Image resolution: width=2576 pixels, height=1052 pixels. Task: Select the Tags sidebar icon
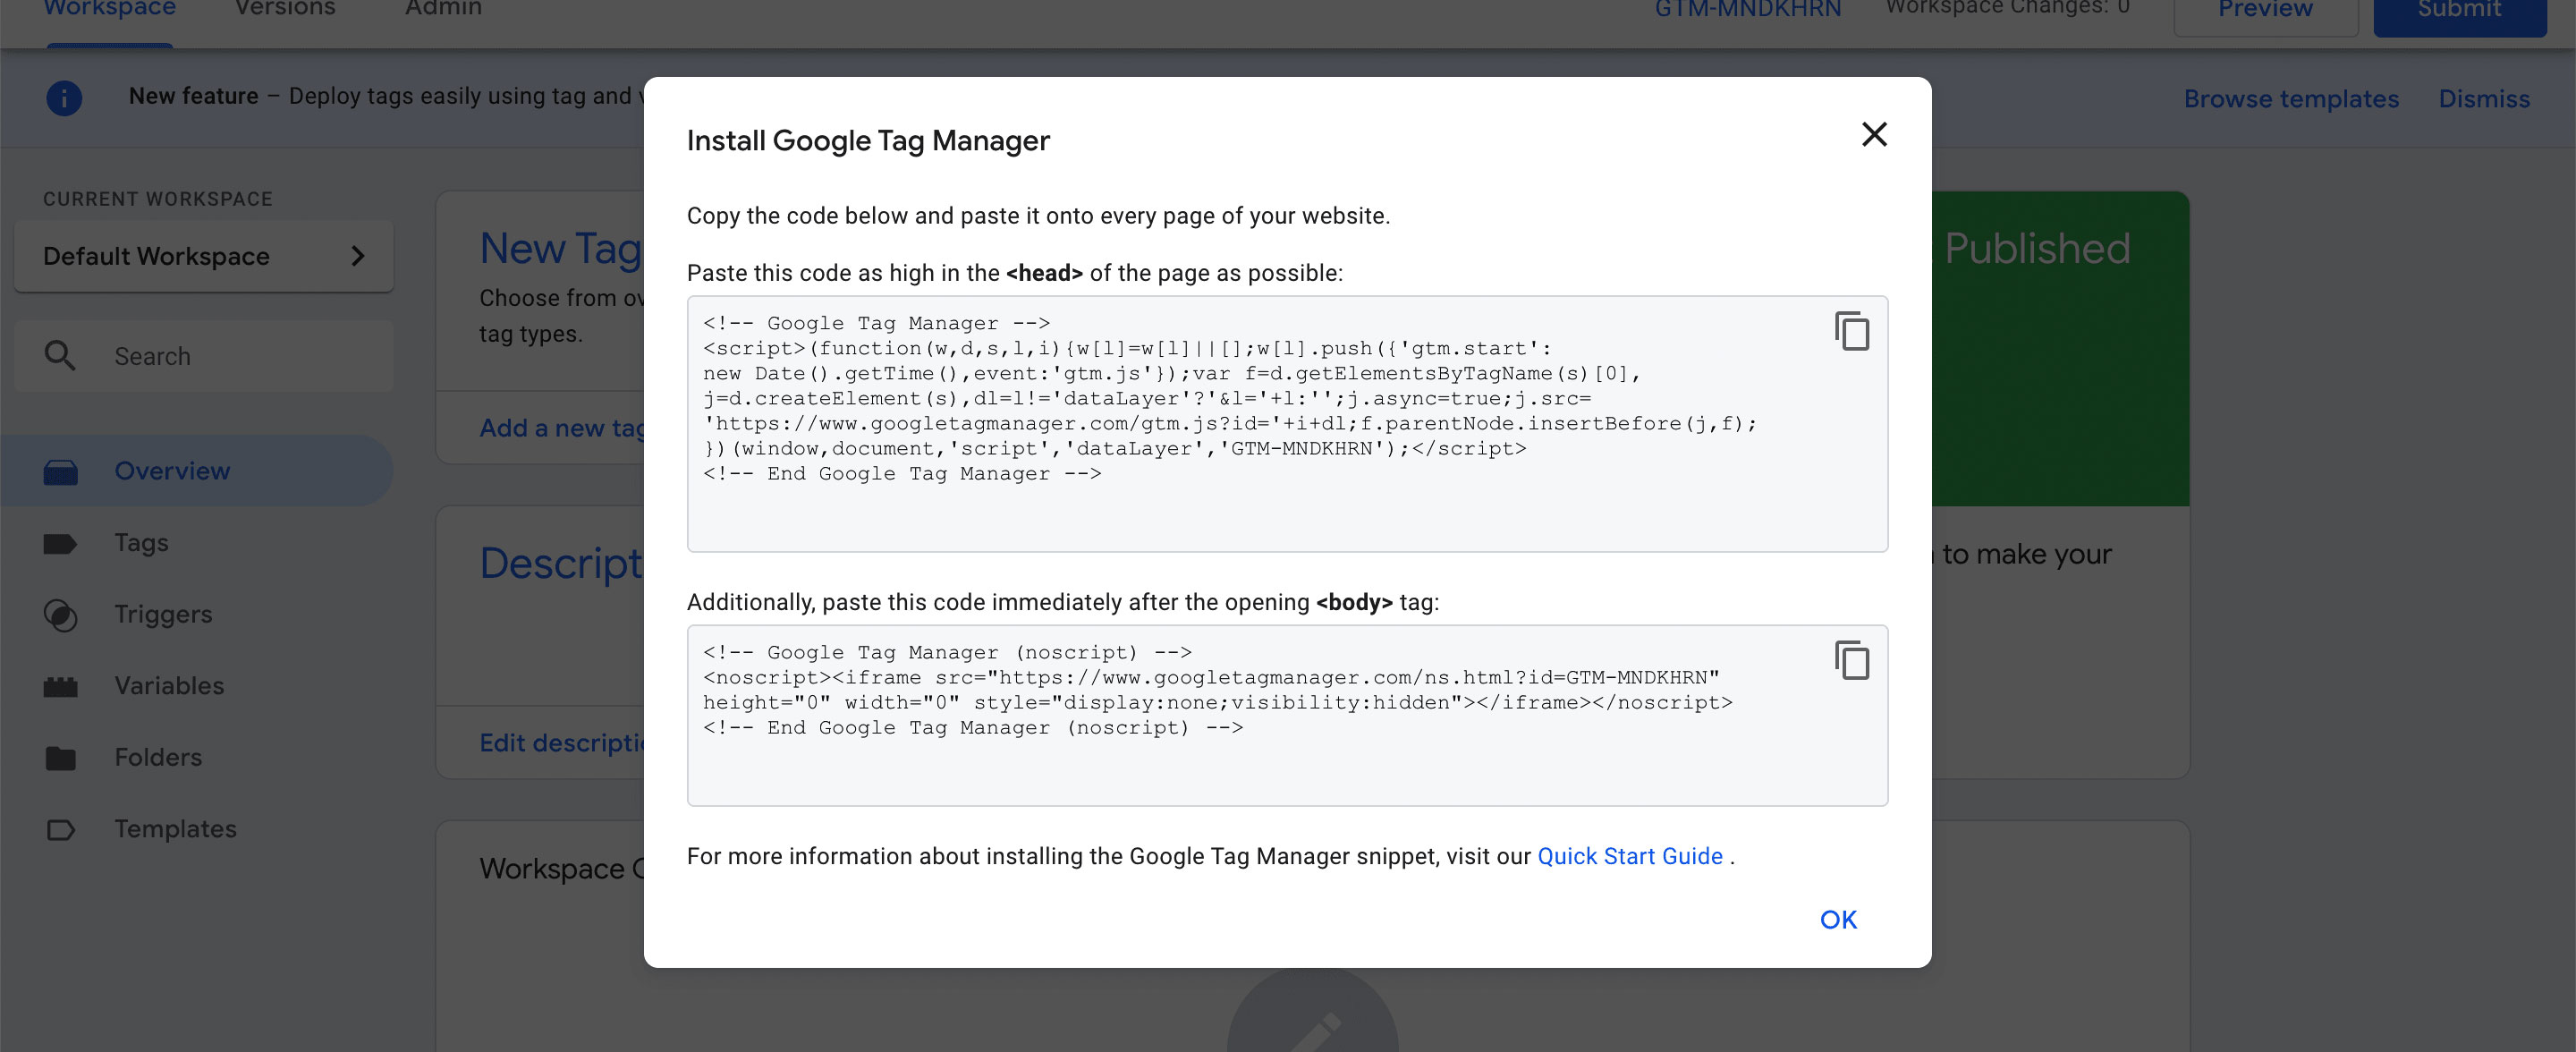[62, 542]
